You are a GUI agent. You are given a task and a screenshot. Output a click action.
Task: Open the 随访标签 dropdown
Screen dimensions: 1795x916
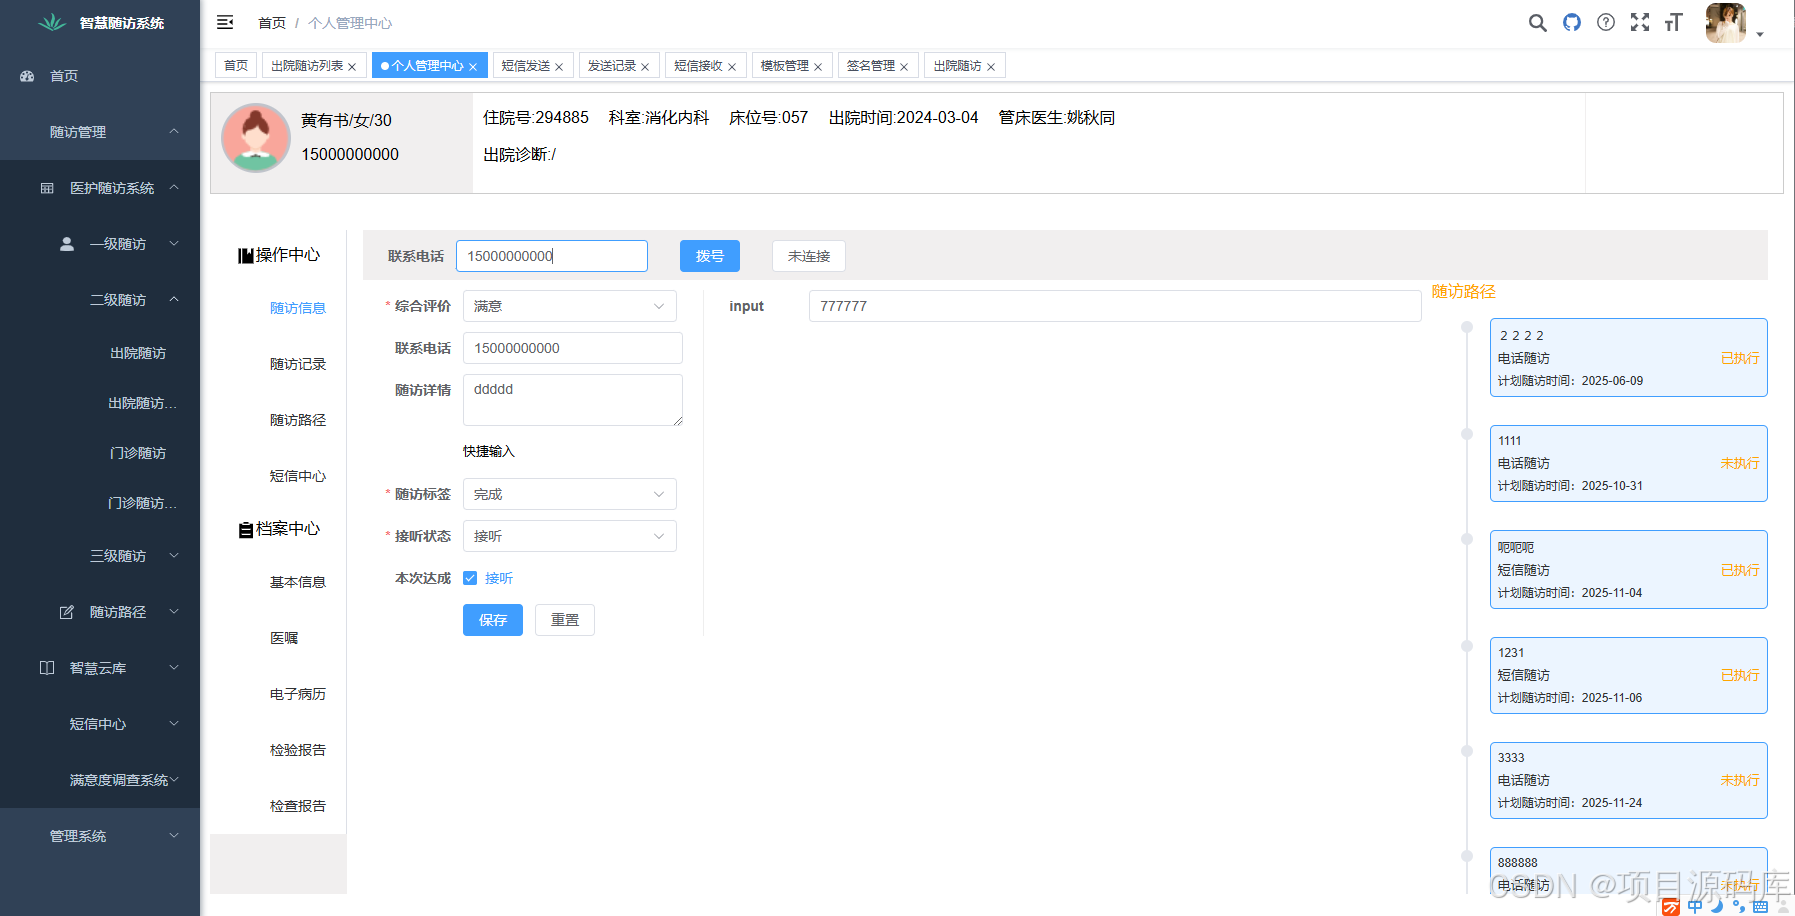click(x=570, y=494)
